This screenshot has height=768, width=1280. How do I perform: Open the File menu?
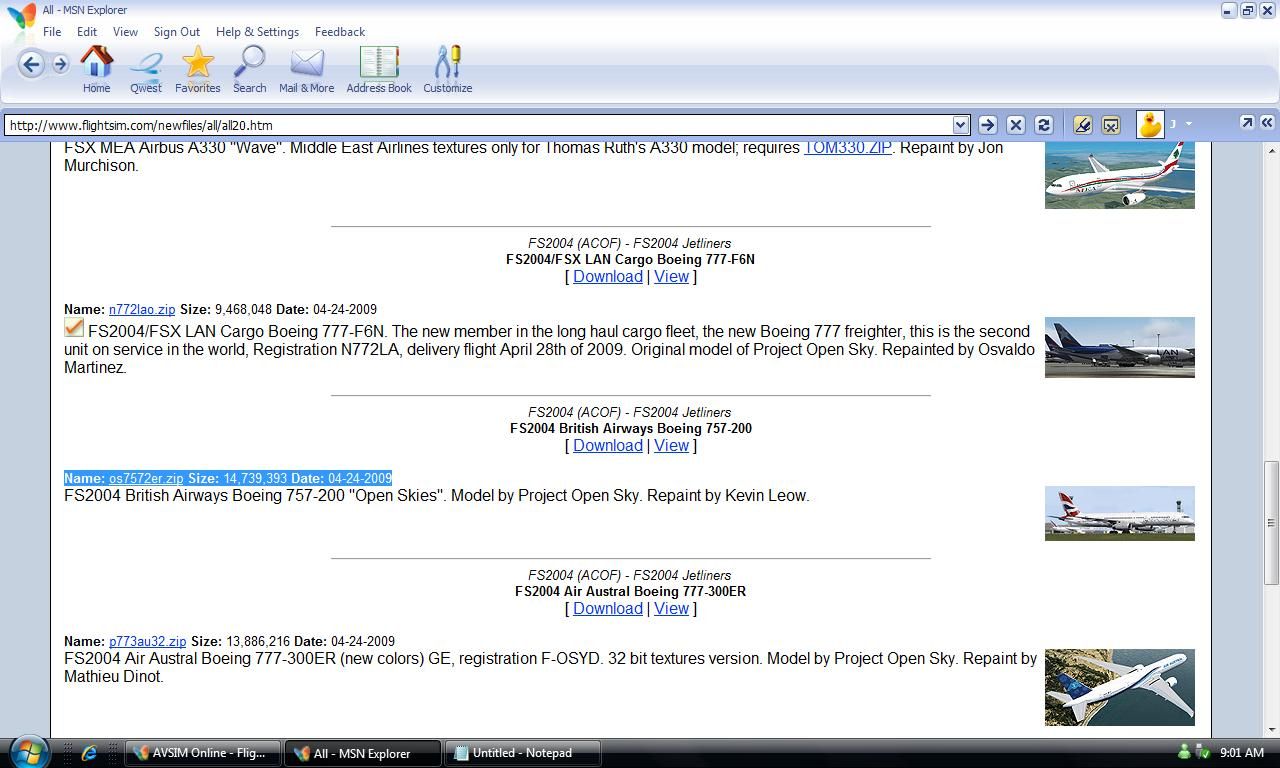point(52,32)
